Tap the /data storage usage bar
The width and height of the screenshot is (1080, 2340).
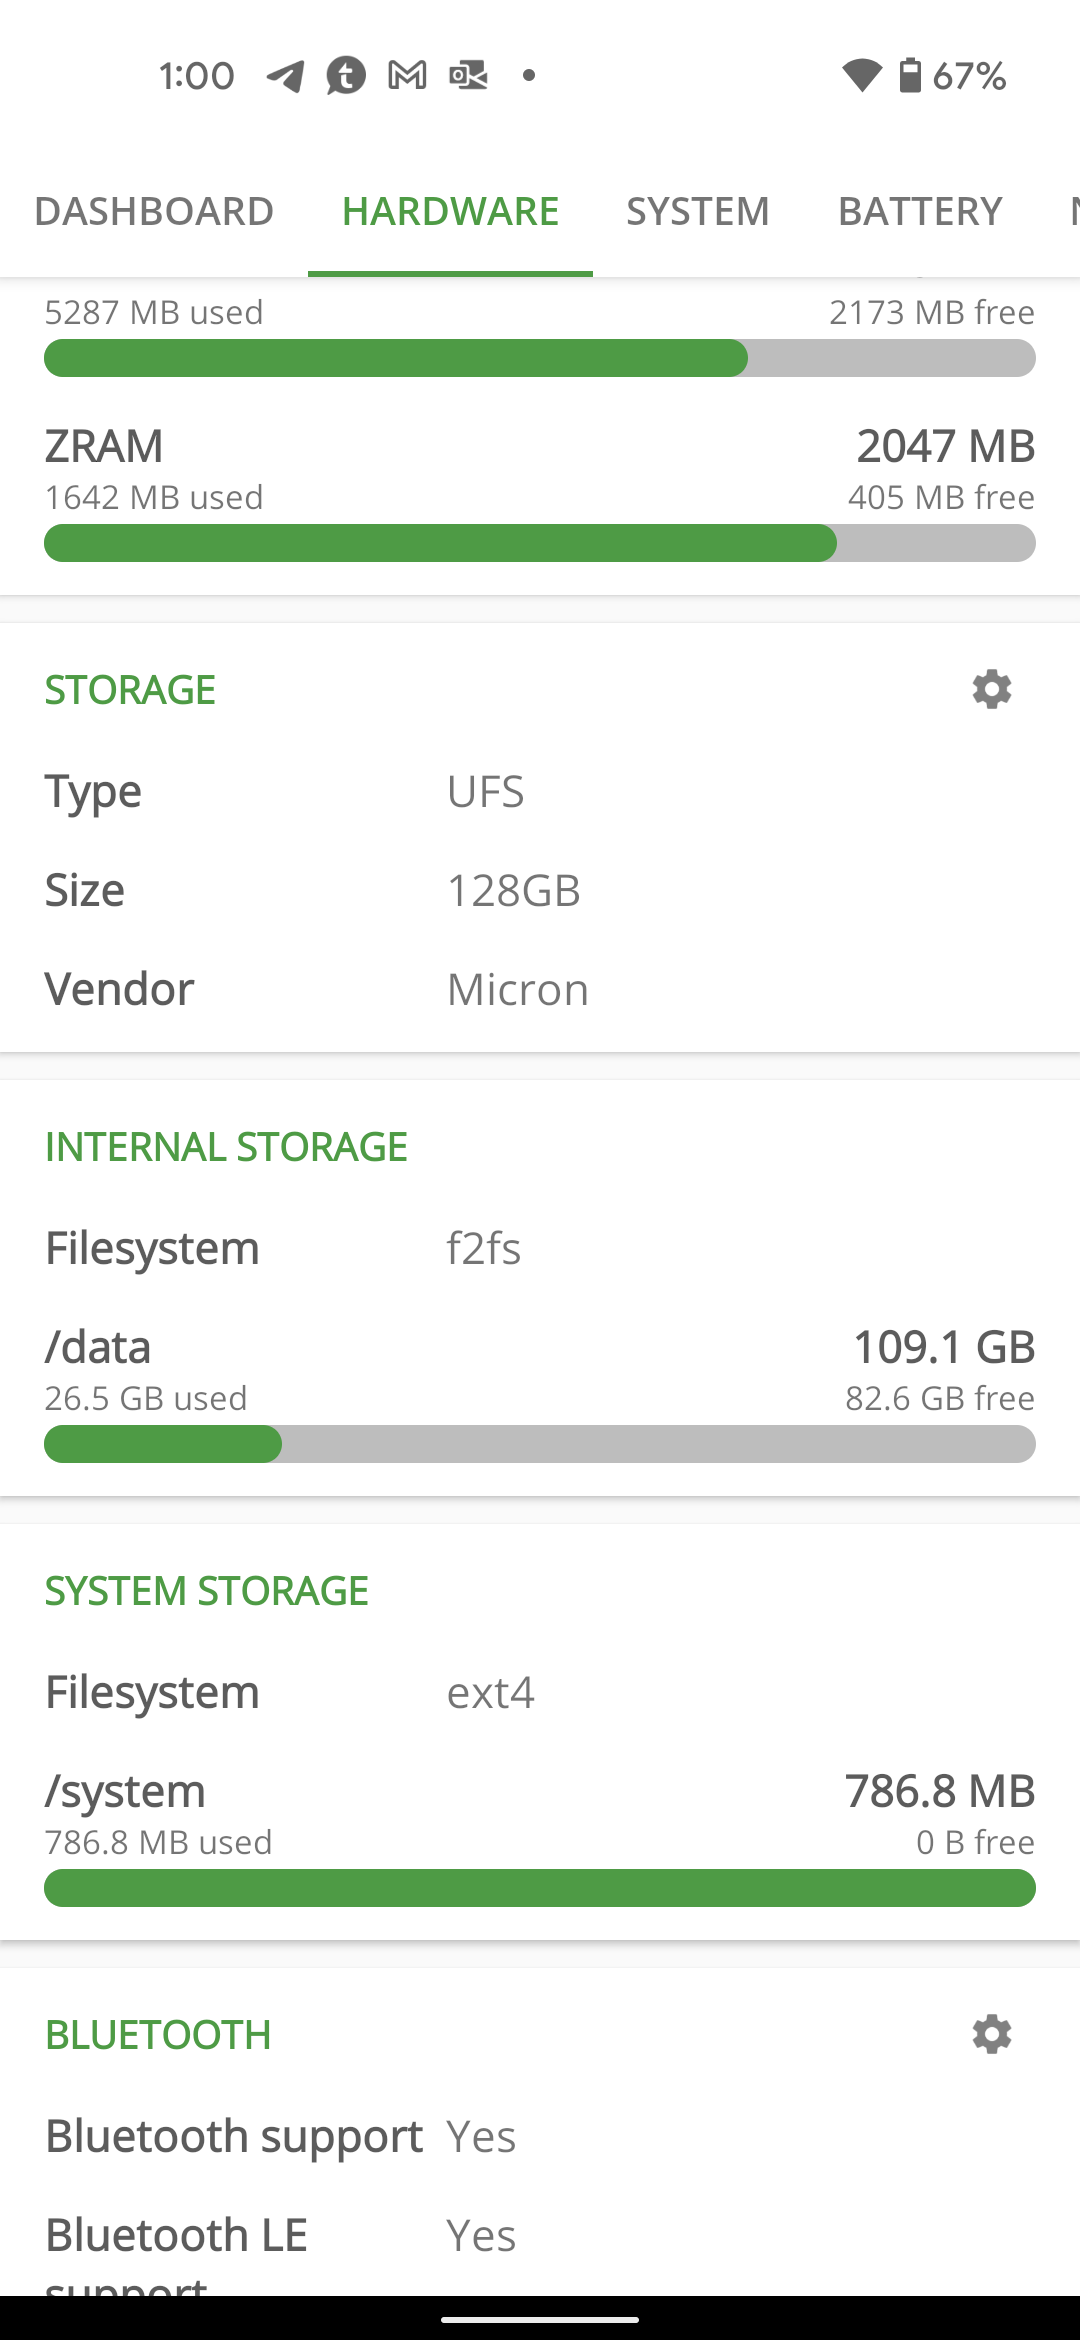[x=540, y=1444]
